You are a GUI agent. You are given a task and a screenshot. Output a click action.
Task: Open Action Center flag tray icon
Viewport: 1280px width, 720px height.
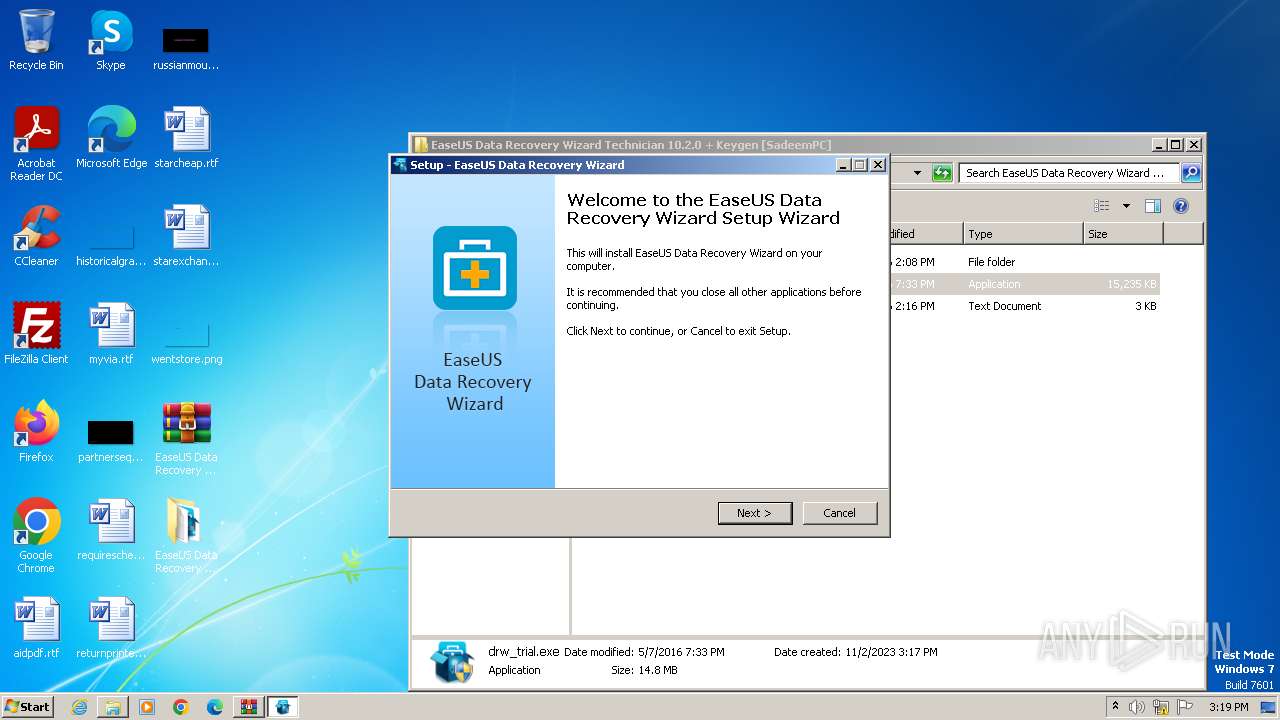point(1184,707)
